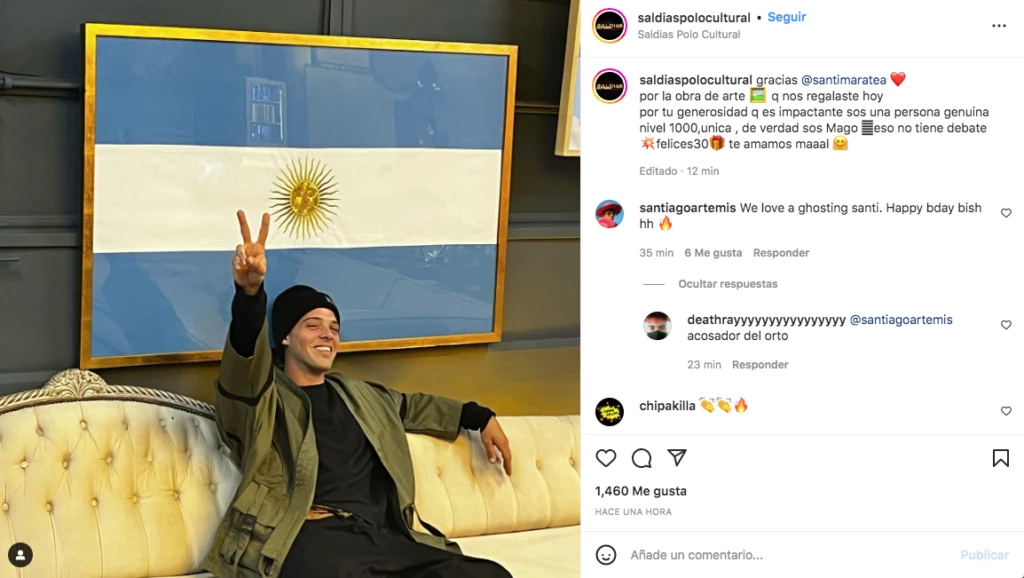Image resolution: width=1024 pixels, height=578 pixels.
Task: Reply to santiagoartemis via Responder
Action: [x=780, y=253]
